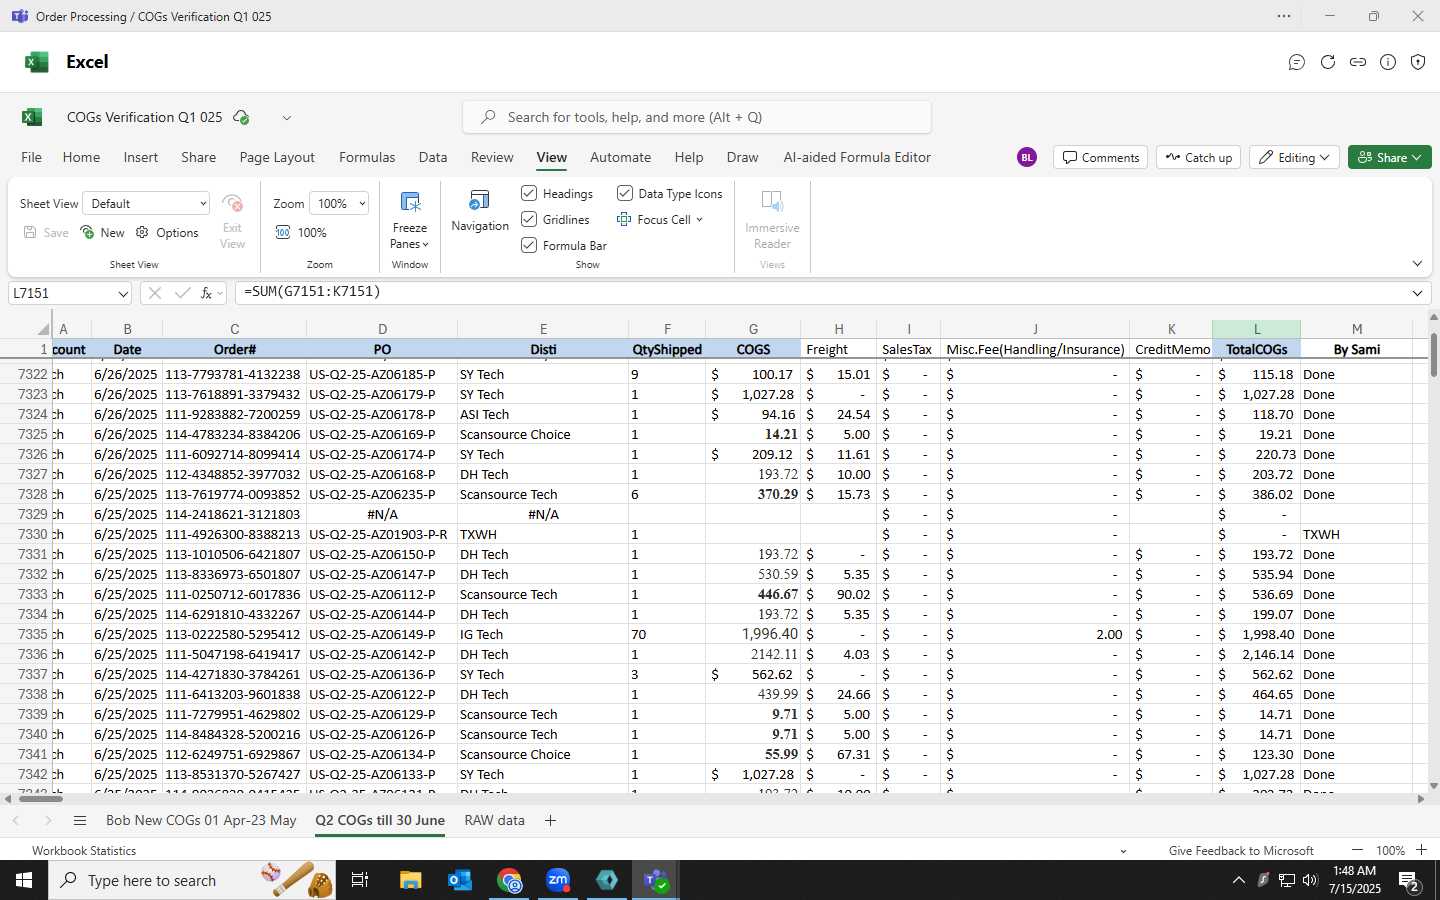Click the Catch up button

pos(1199,157)
